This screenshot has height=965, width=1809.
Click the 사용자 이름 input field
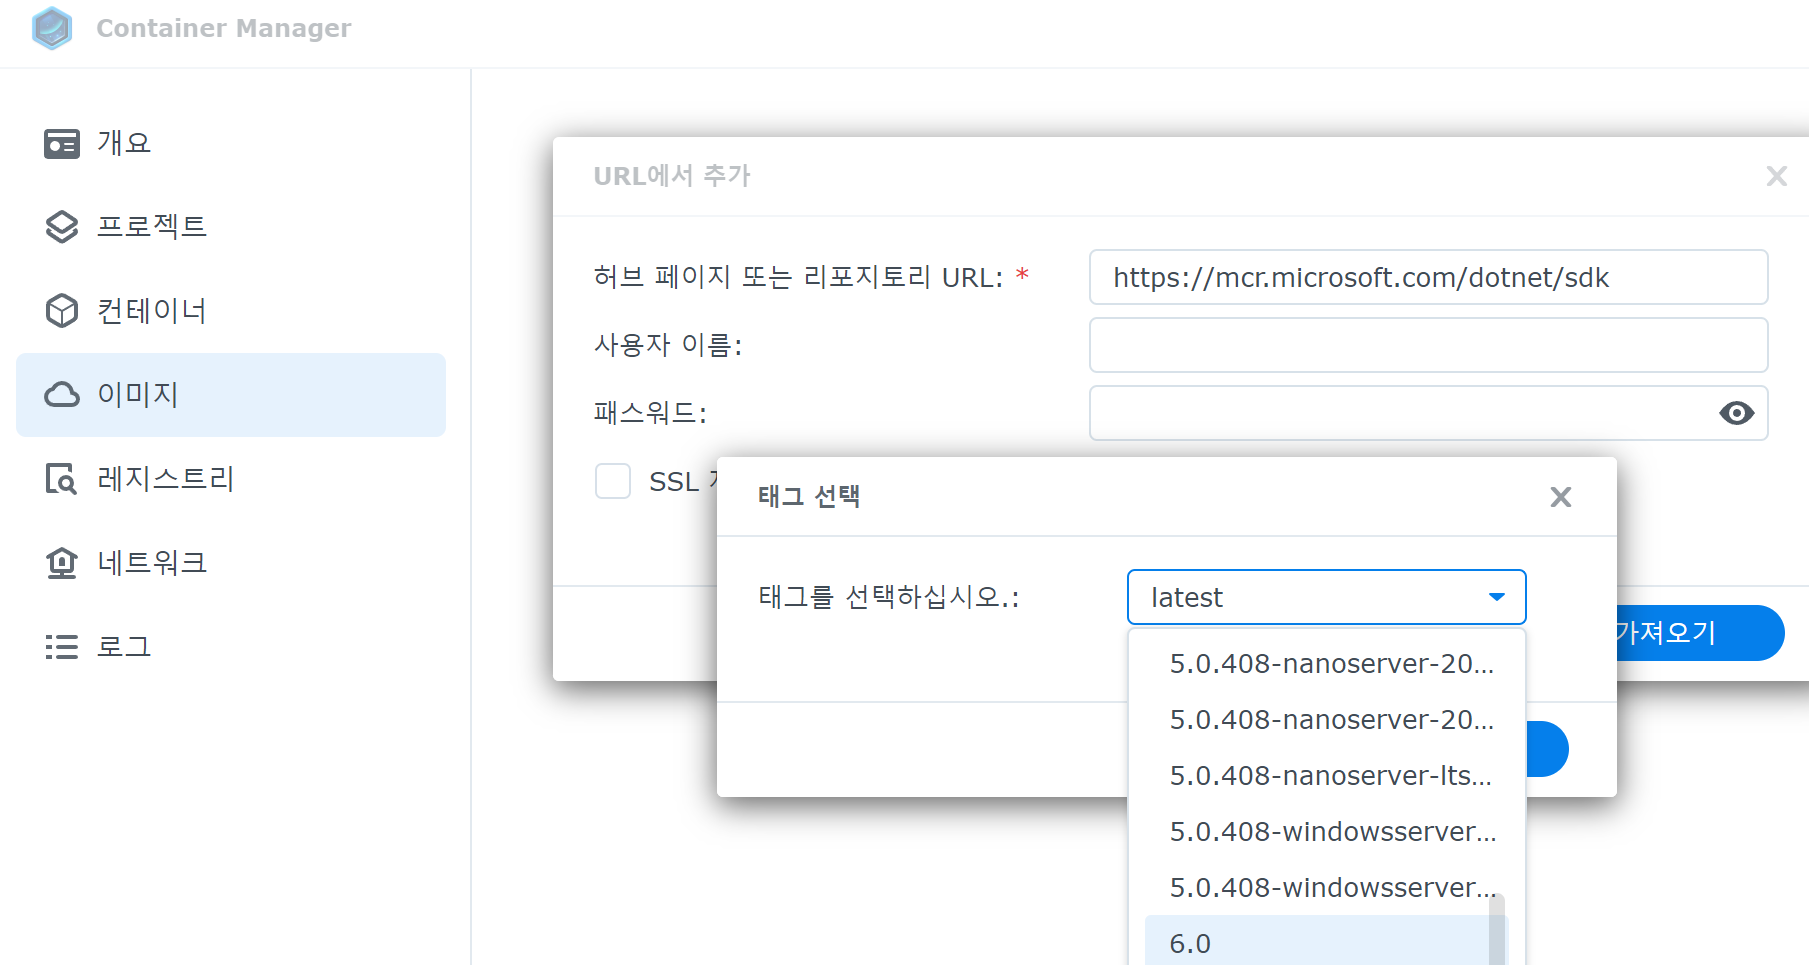pyautogui.click(x=1428, y=345)
